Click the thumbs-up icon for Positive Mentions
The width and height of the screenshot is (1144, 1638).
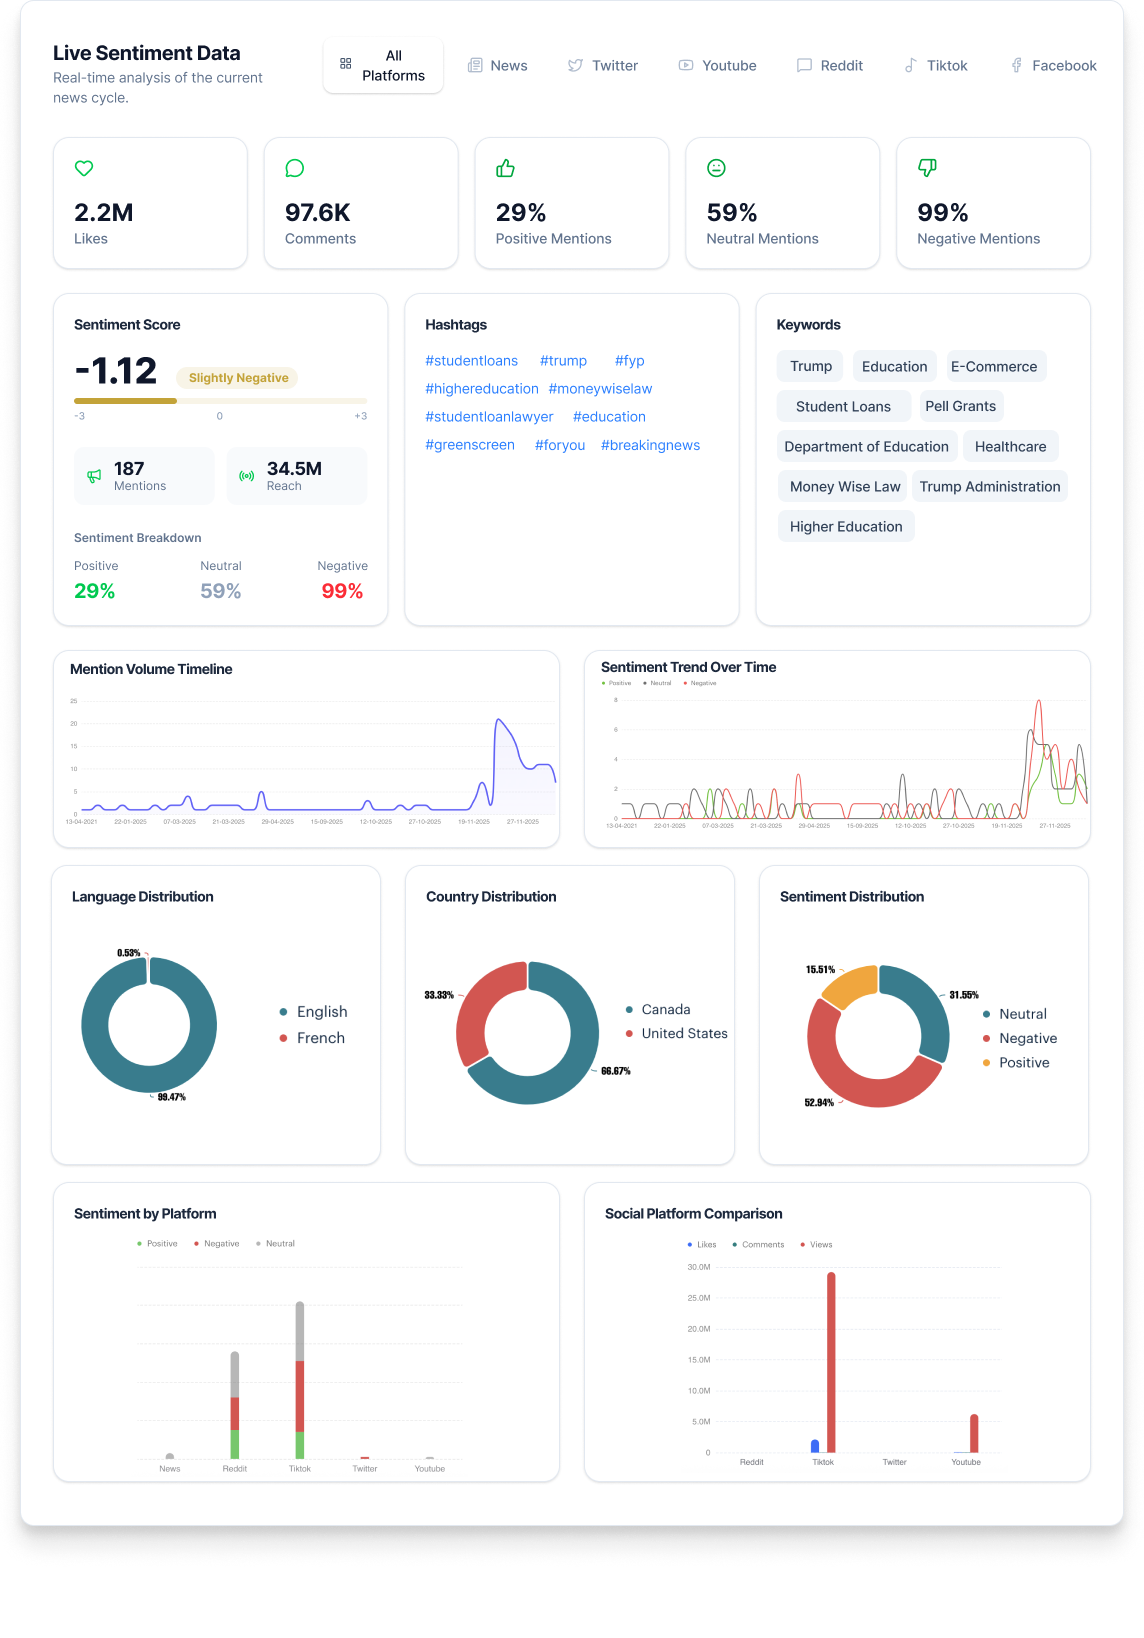click(506, 168)
